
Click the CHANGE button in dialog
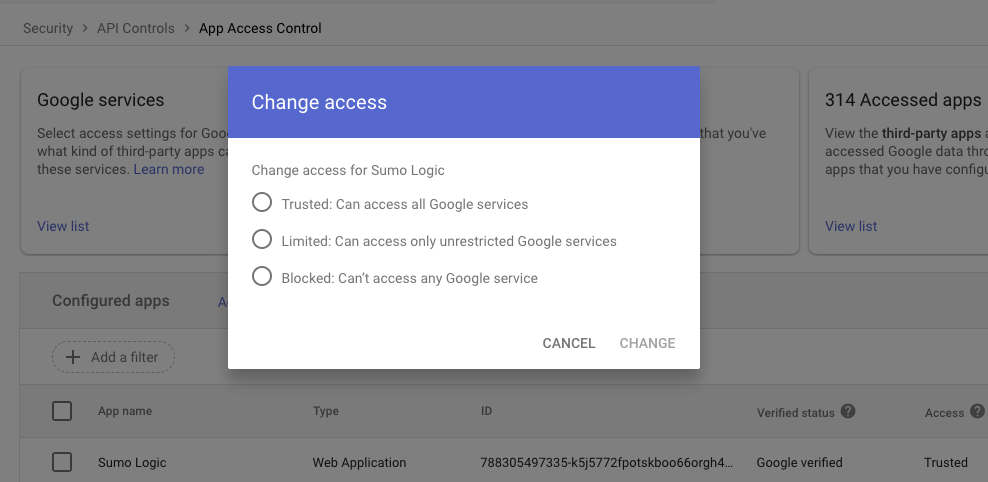(647, 343)
